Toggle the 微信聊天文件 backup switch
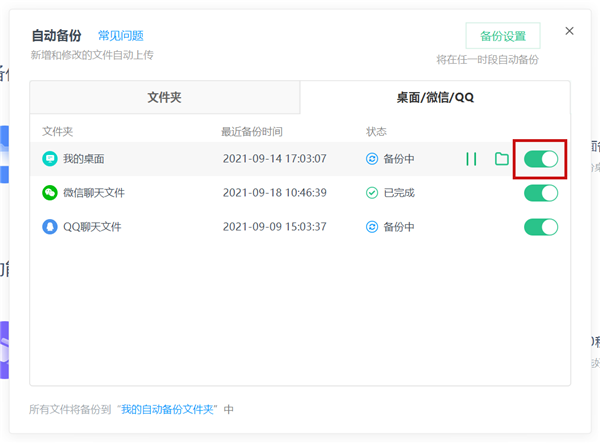The image size is (600, 444). (x=541, y=193)
